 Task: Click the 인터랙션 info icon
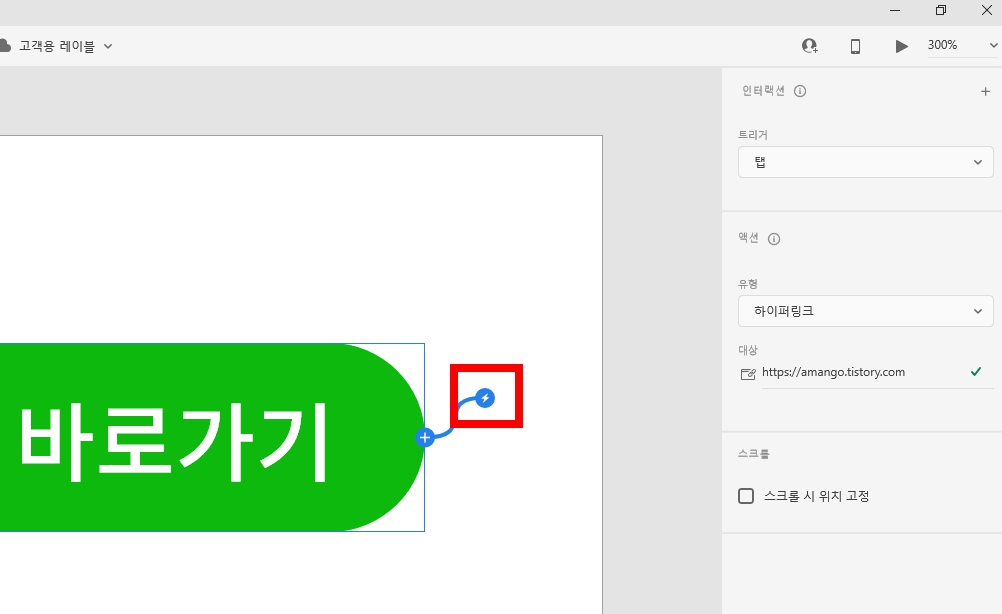799,90
